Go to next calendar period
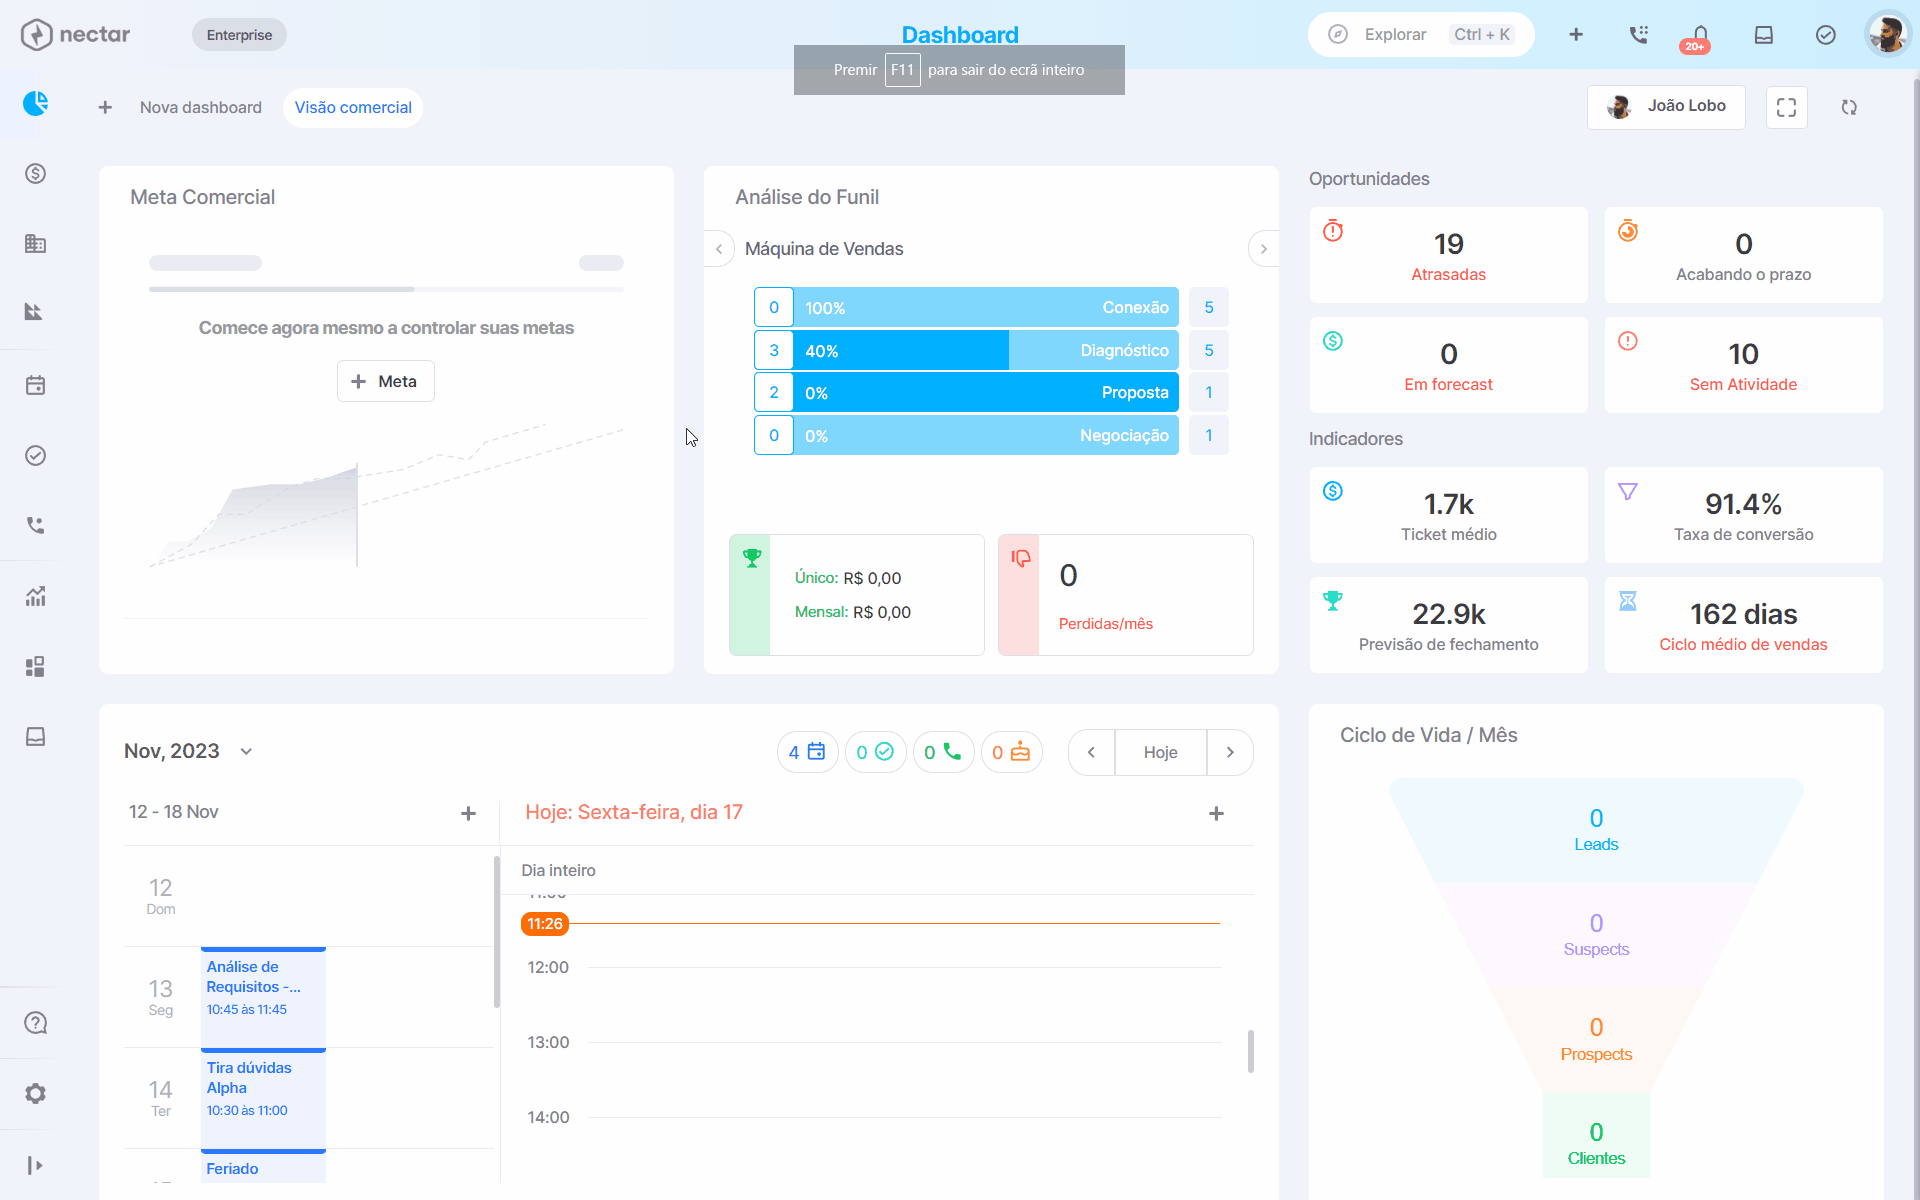 coord(1230,752)
